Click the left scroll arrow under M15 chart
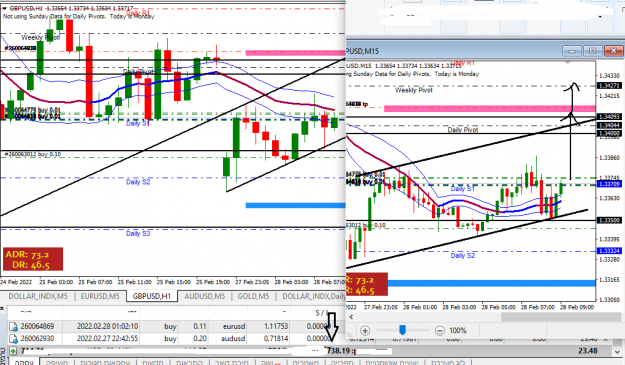 (351, 317)
